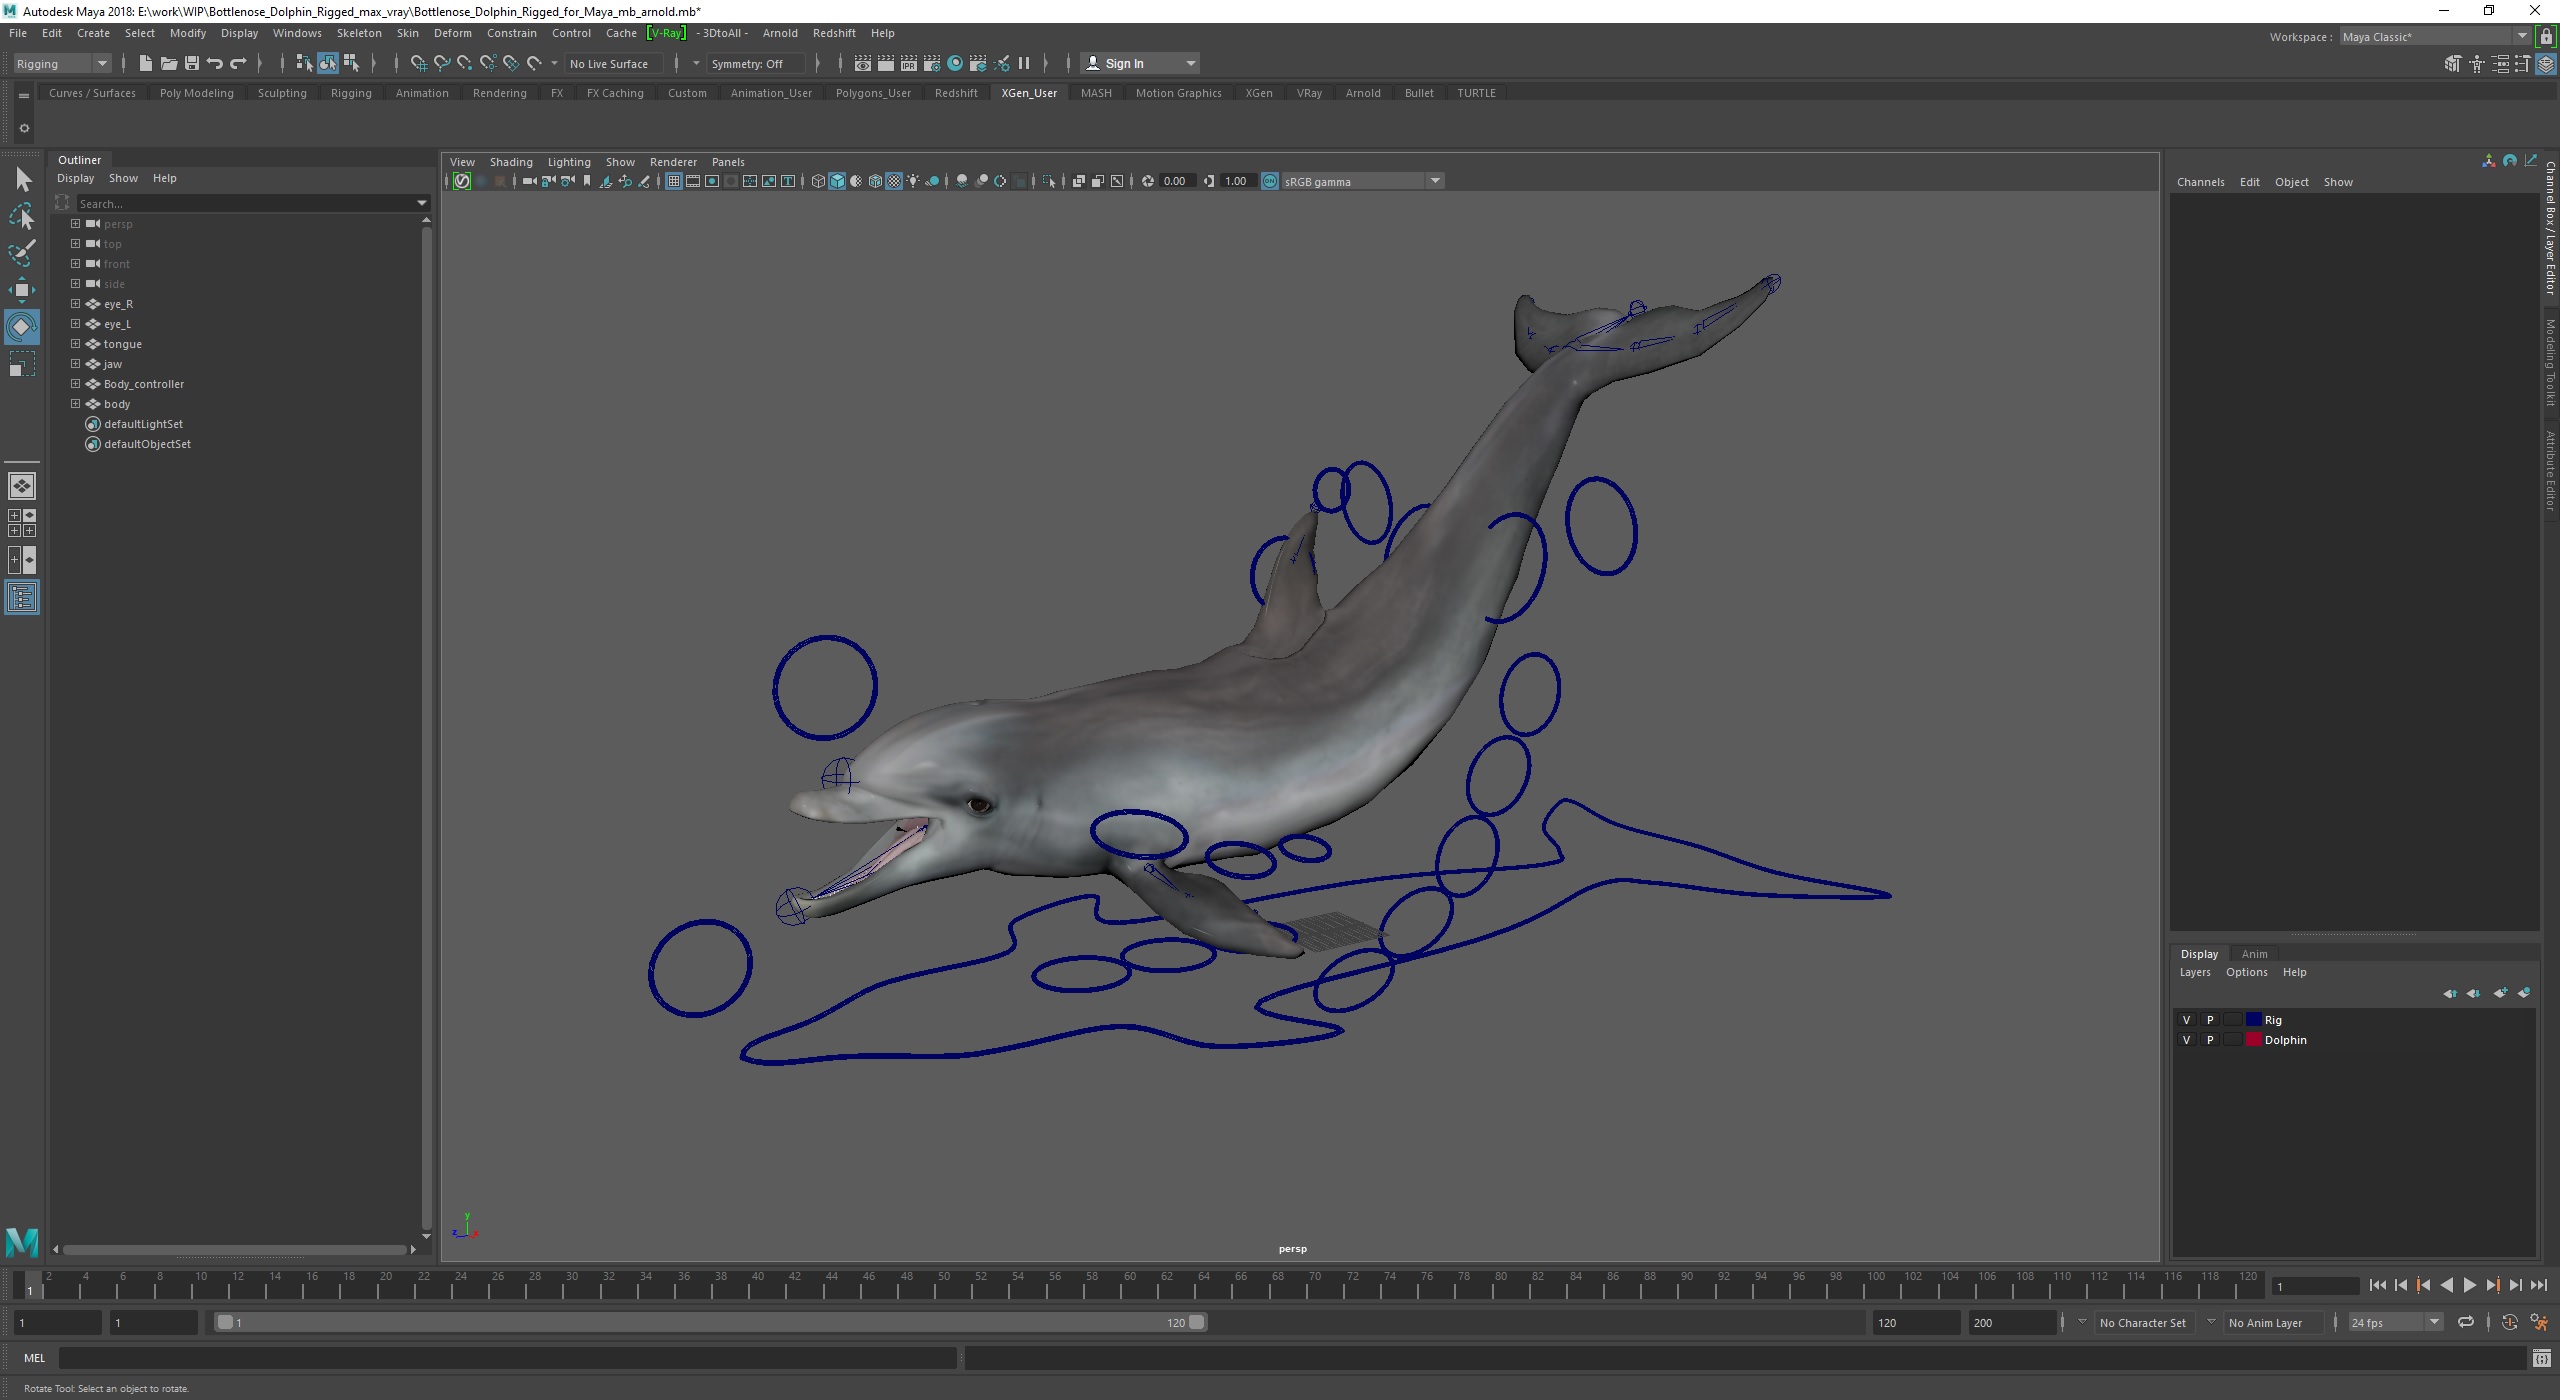Open the Hypershade icon
The height and width of the screenshot is (1400, 2560).
955,63
